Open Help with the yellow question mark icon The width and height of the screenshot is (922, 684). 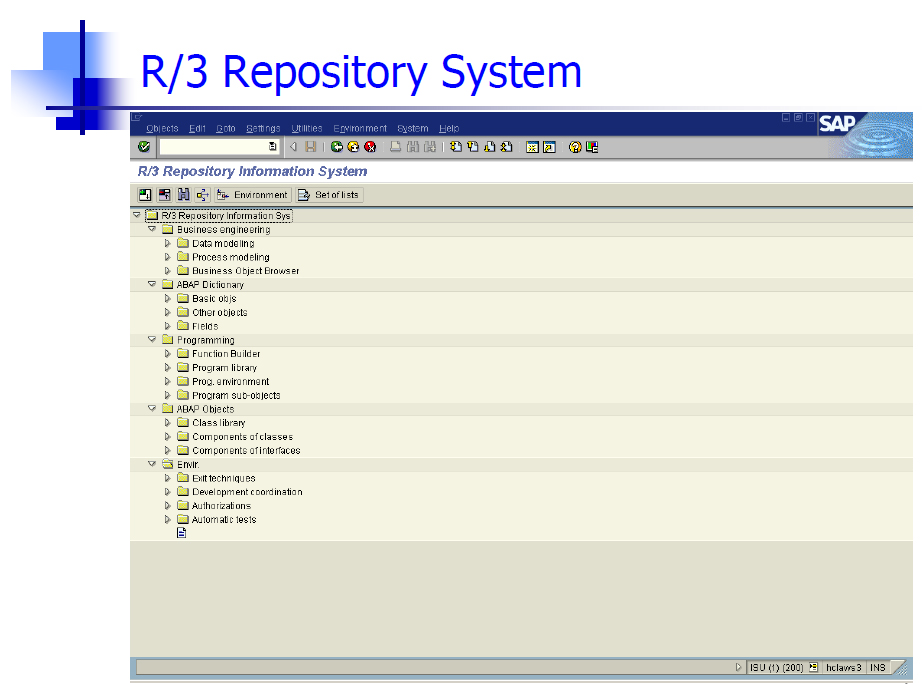(x=575, y=146)
